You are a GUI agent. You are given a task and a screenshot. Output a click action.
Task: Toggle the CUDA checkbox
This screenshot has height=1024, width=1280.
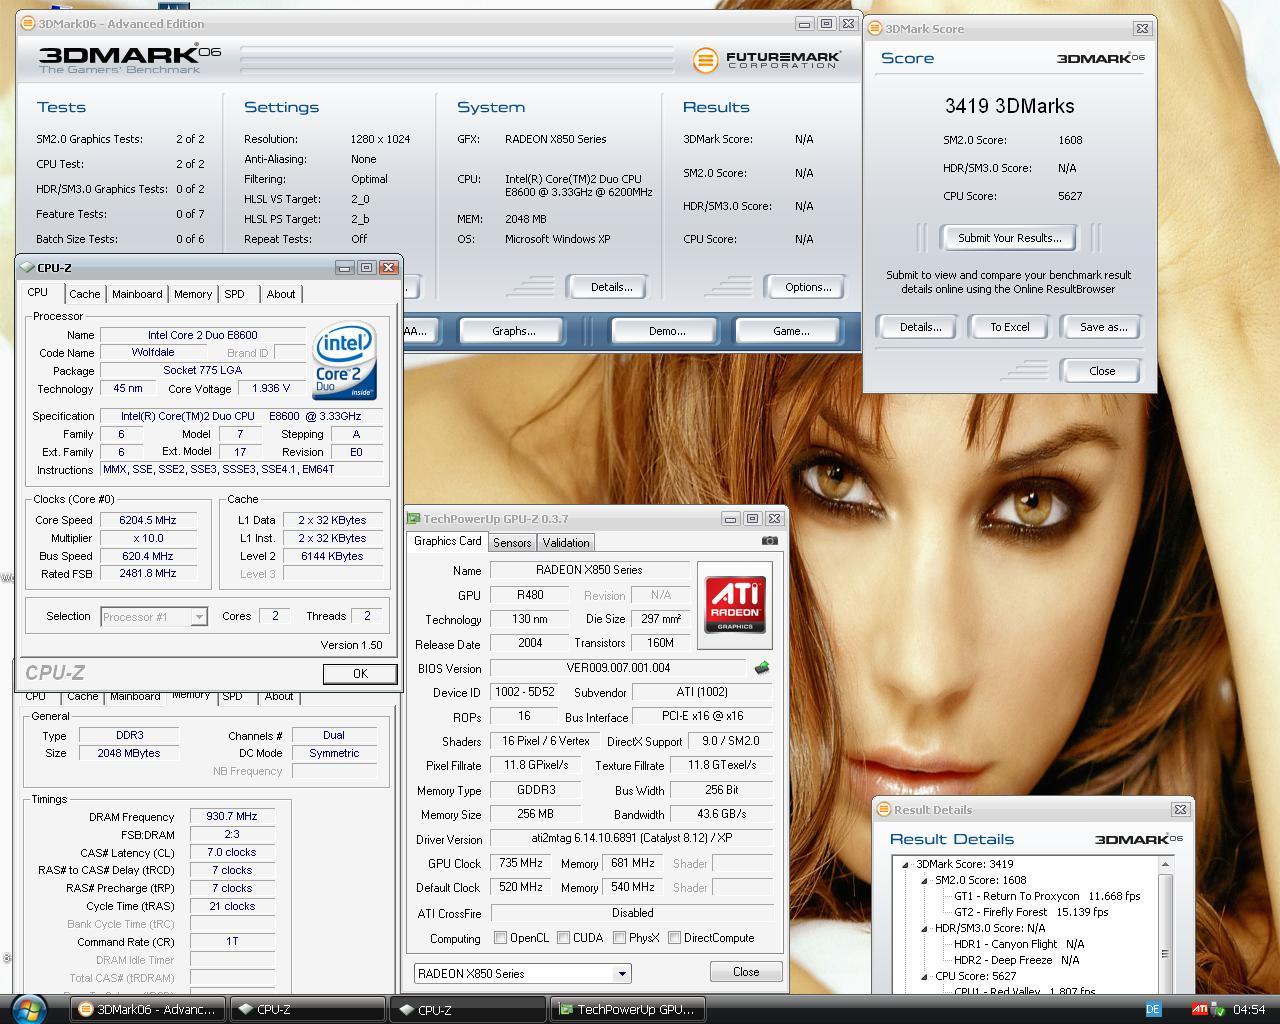564,938
